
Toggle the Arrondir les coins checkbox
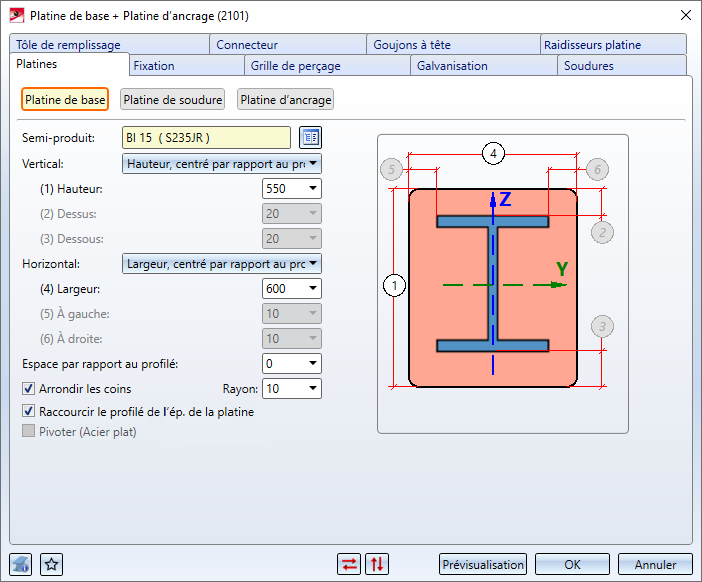point(28,388)
